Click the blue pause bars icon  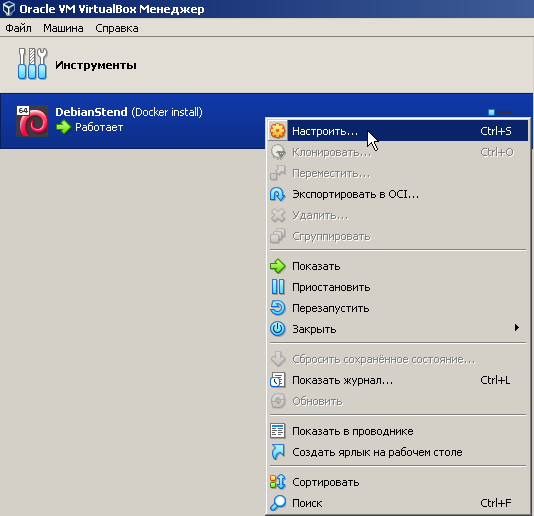pyautogui.click(x=278, y=287)
